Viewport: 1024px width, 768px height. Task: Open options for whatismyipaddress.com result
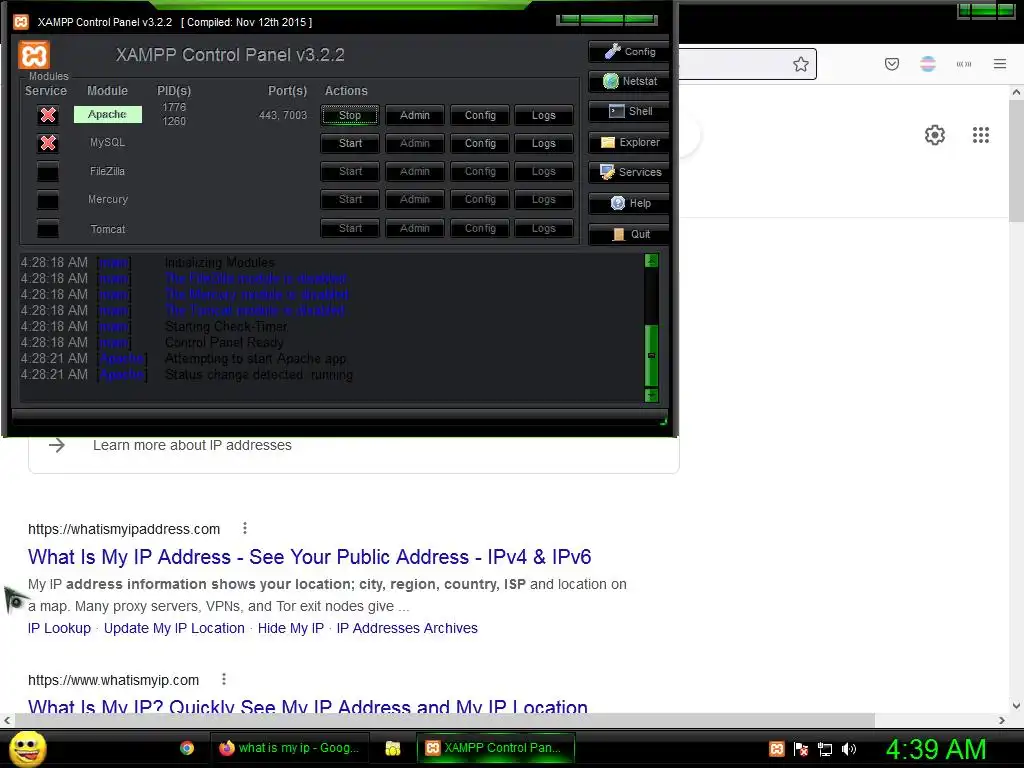point(245,528)
